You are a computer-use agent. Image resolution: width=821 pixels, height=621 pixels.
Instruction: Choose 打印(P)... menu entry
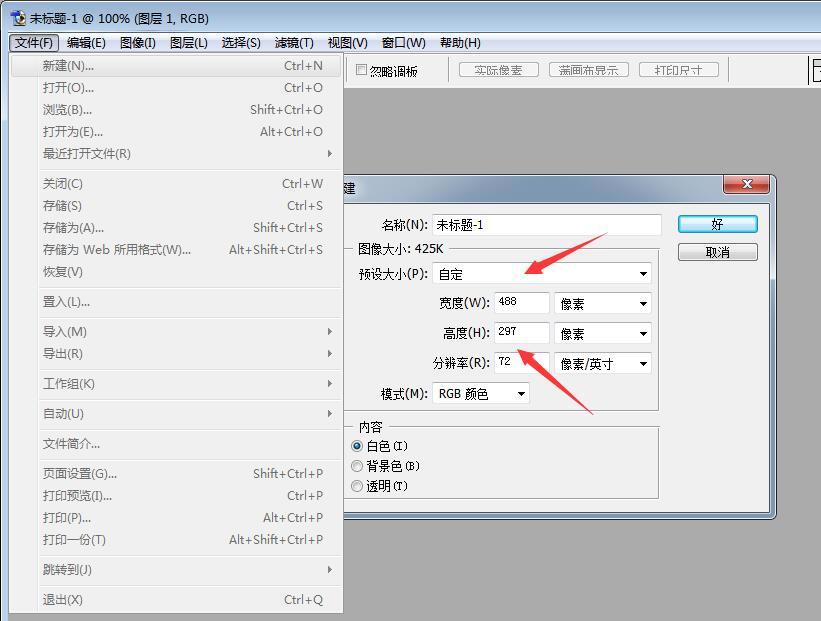pyautogui.click(x=177, y=518)
